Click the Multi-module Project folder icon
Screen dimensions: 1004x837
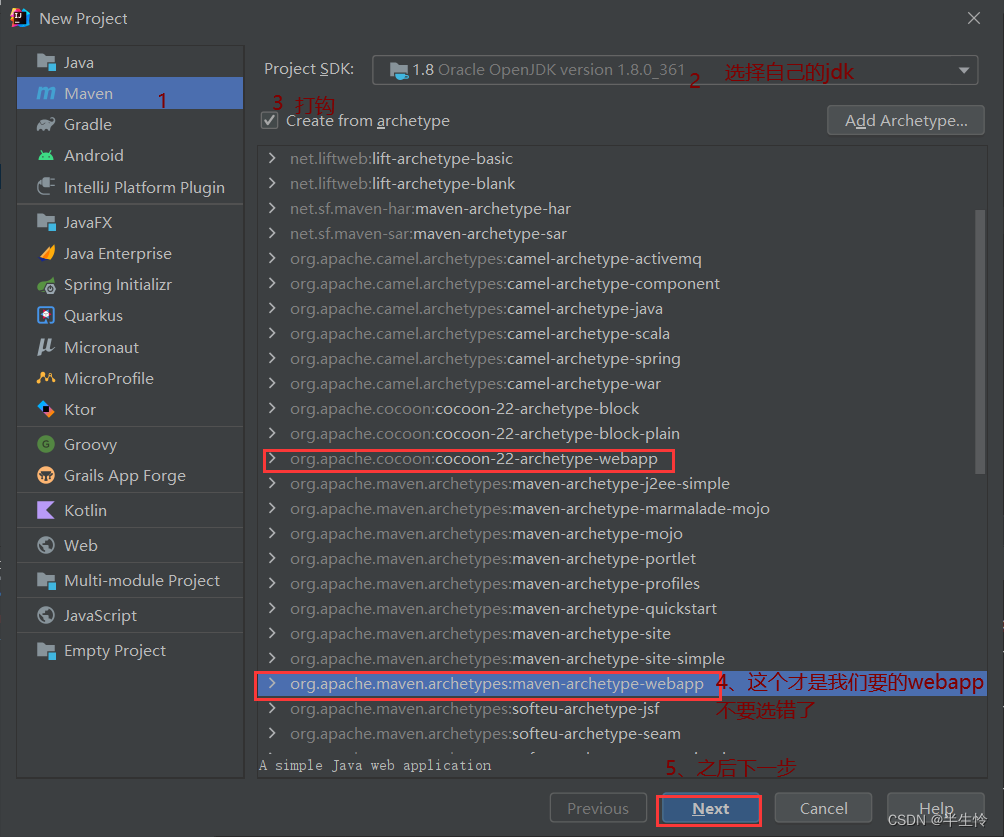click(x=46, y=580)
